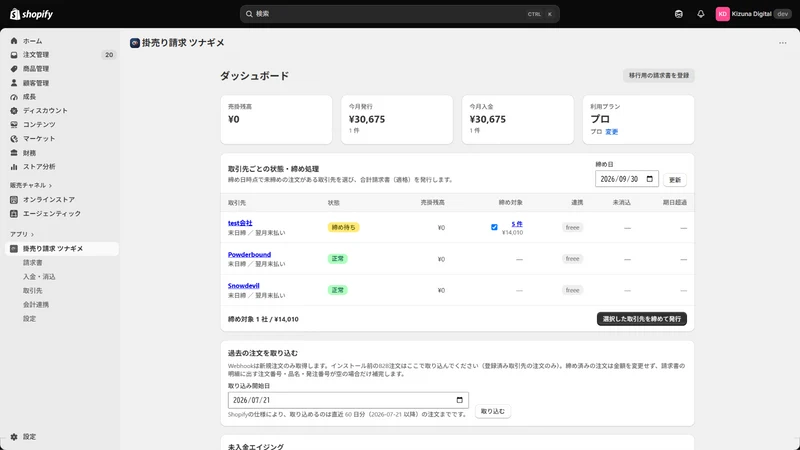Go to the 取引先 subpage
Image resolution: width=800 pixels, height=450 pixels.
(x=33, y=290)
